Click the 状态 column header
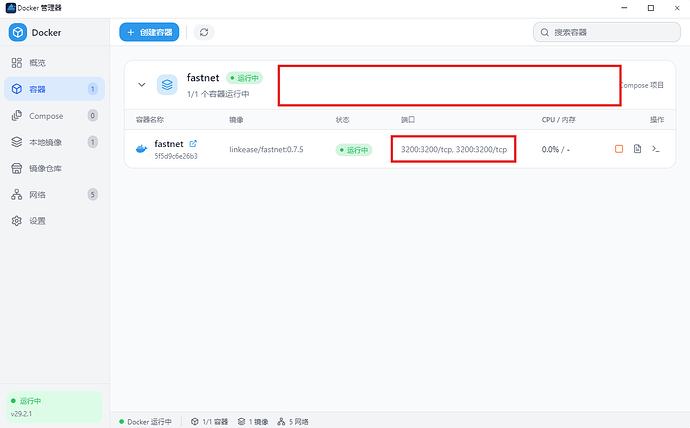The width and height of the screenshot is (690, 428). 342,120
